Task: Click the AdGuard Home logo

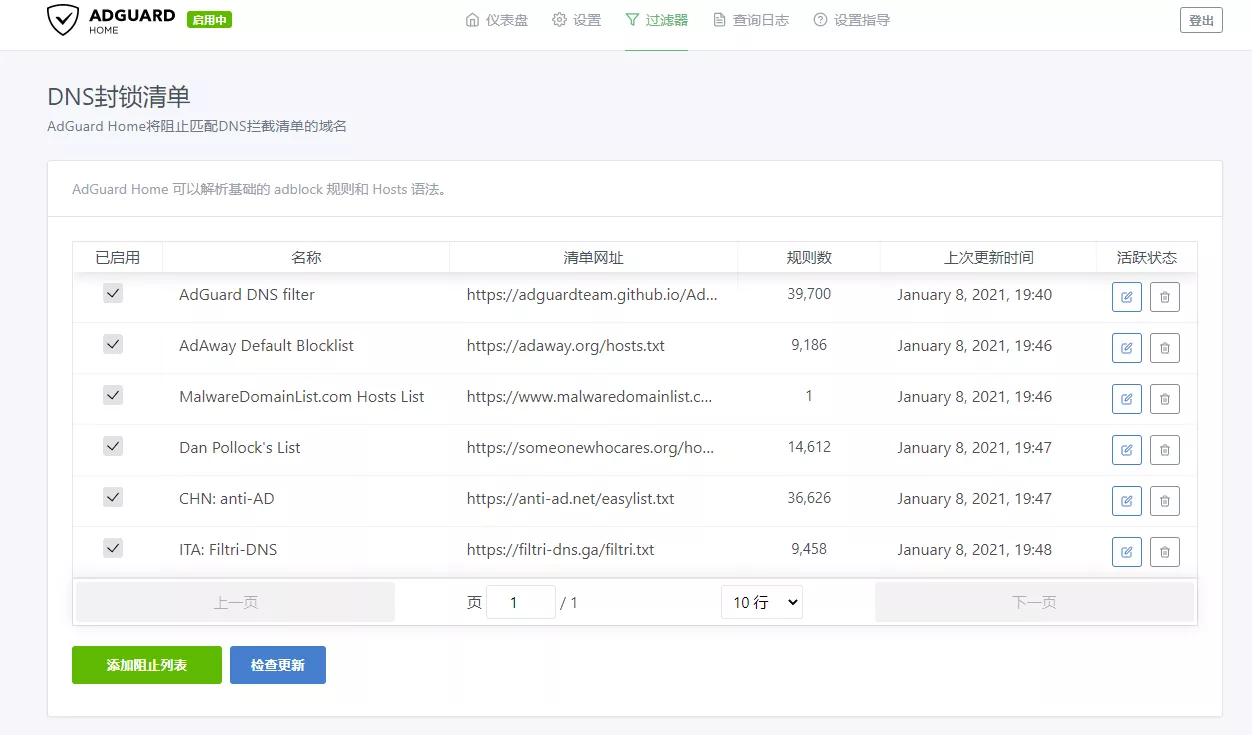Action: pyautogui.click(x=111, y=20)
